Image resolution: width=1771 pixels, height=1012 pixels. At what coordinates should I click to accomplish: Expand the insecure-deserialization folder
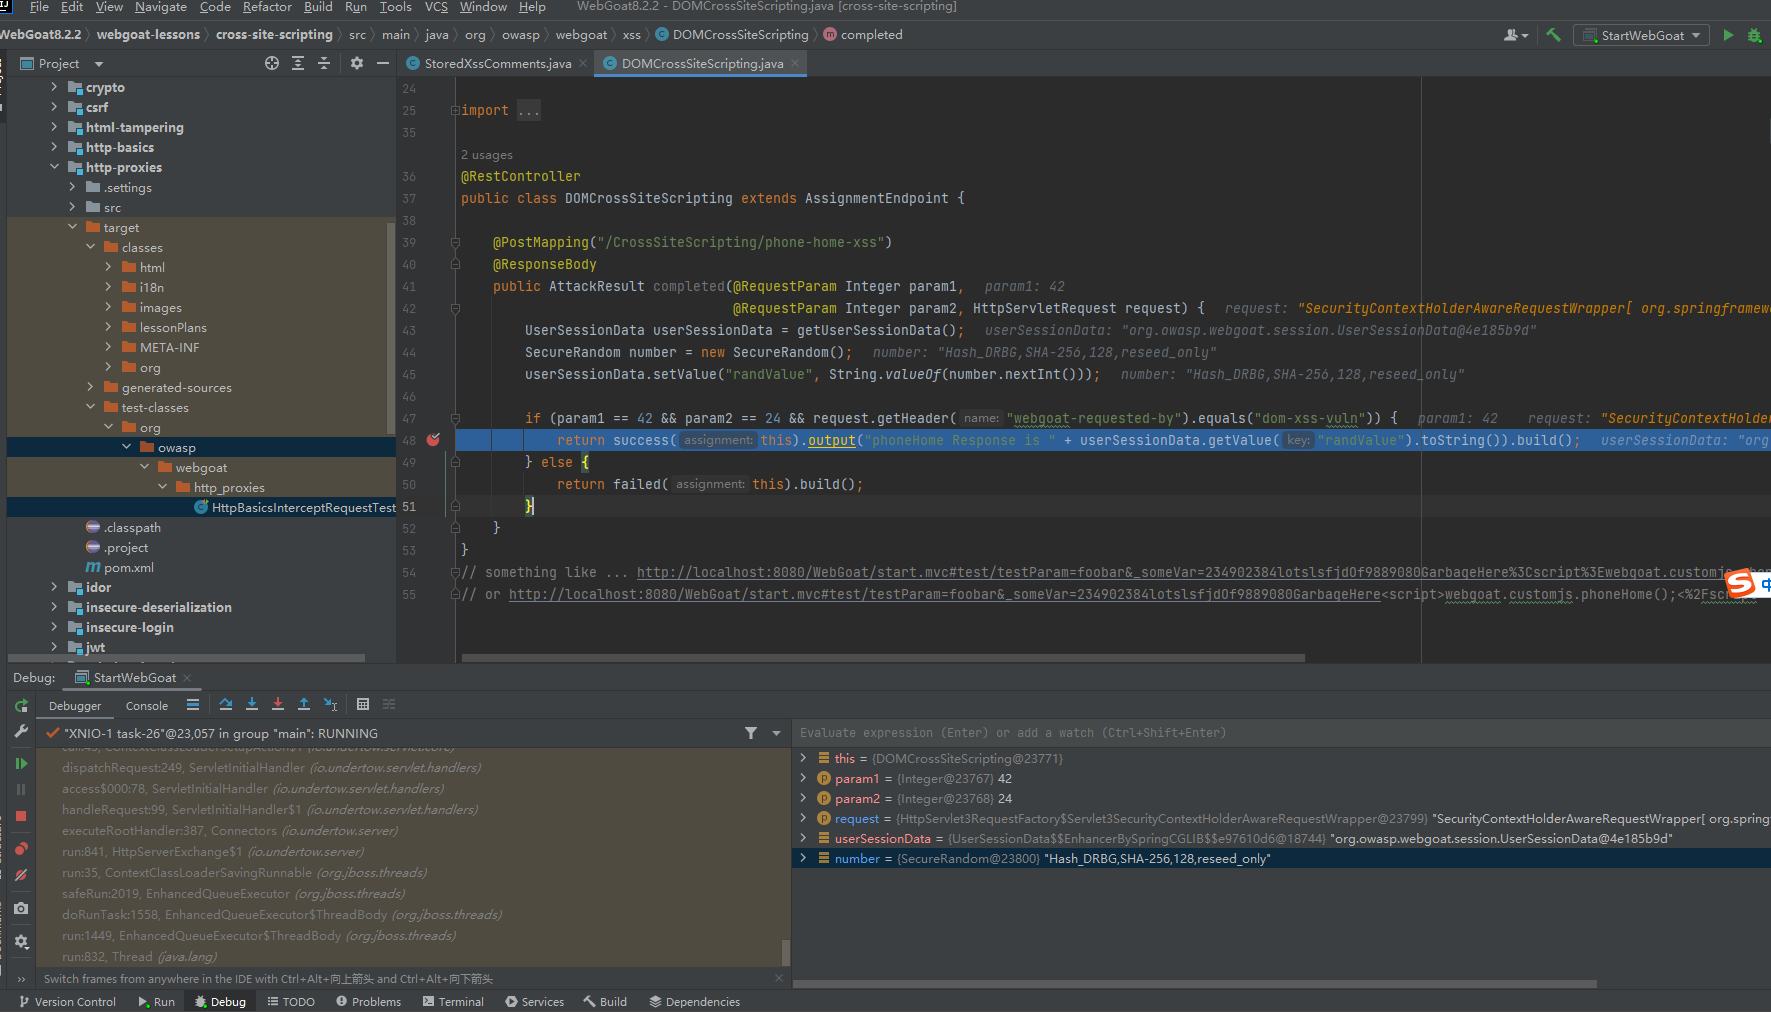tap(54, 607)
